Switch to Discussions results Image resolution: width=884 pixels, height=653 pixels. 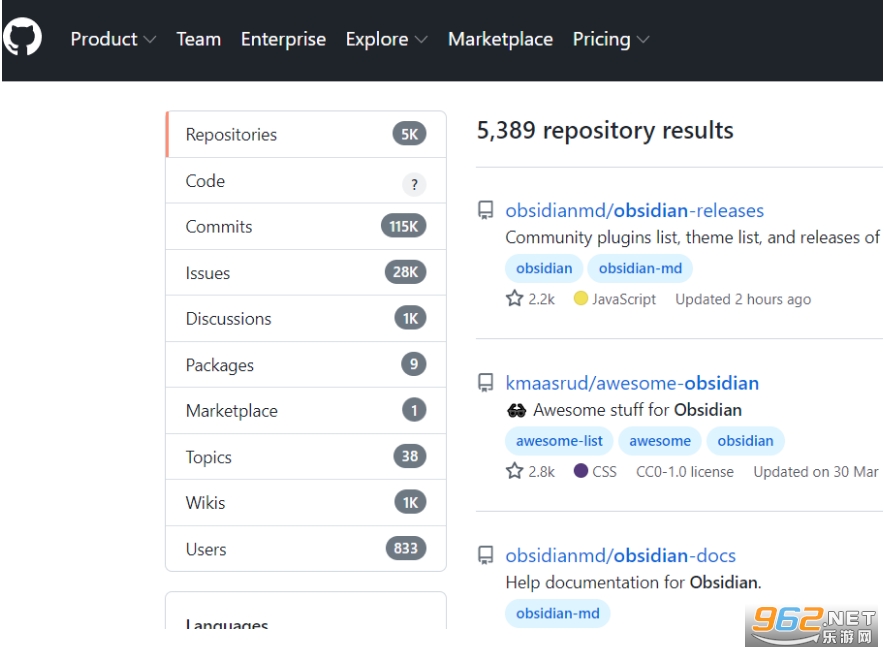(306, 319)
